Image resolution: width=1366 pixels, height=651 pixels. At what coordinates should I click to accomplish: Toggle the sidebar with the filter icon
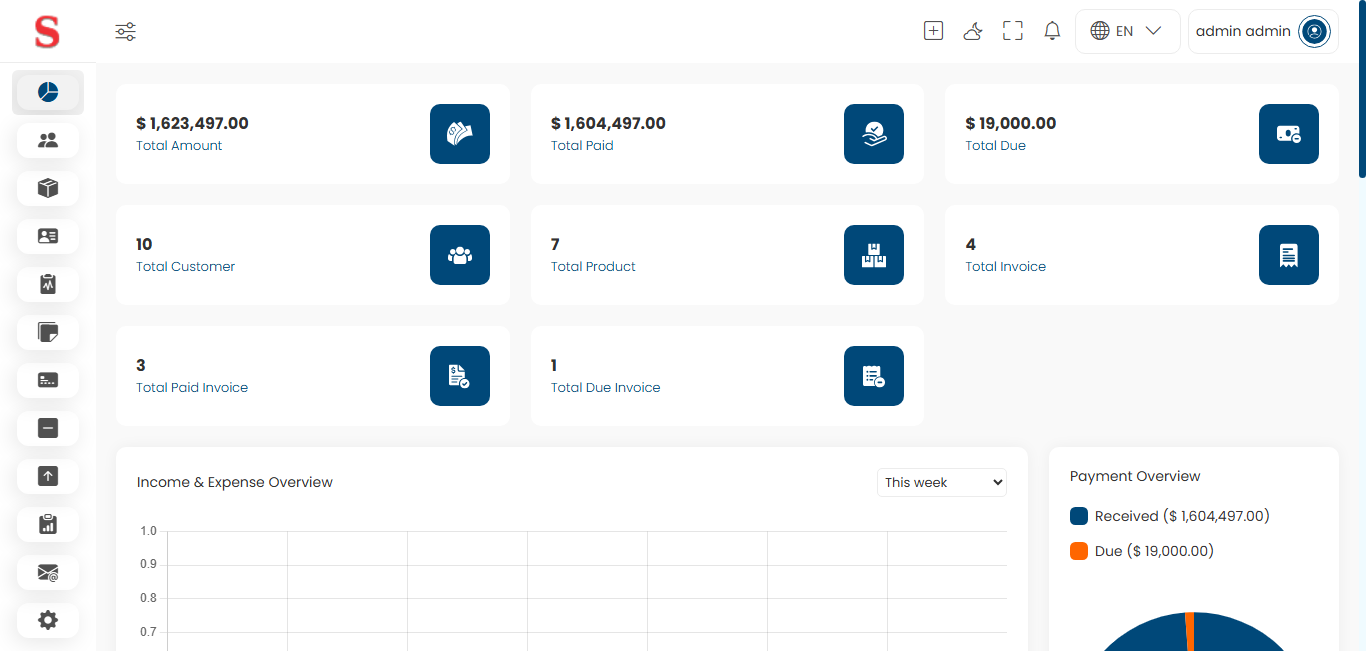point(124,31)
